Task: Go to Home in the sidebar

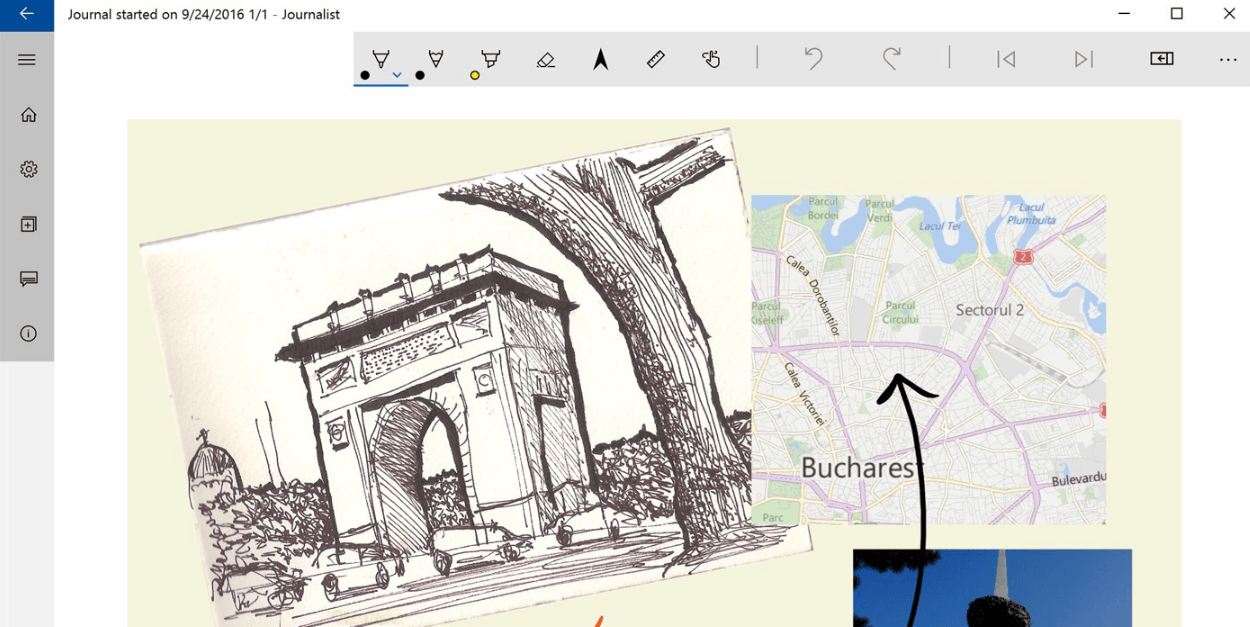Action: pos(28,115)
